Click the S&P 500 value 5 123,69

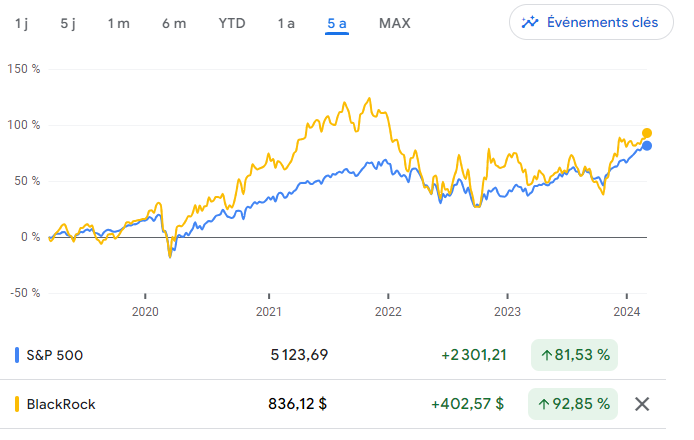pyautogui.click(x=299, y=355)
